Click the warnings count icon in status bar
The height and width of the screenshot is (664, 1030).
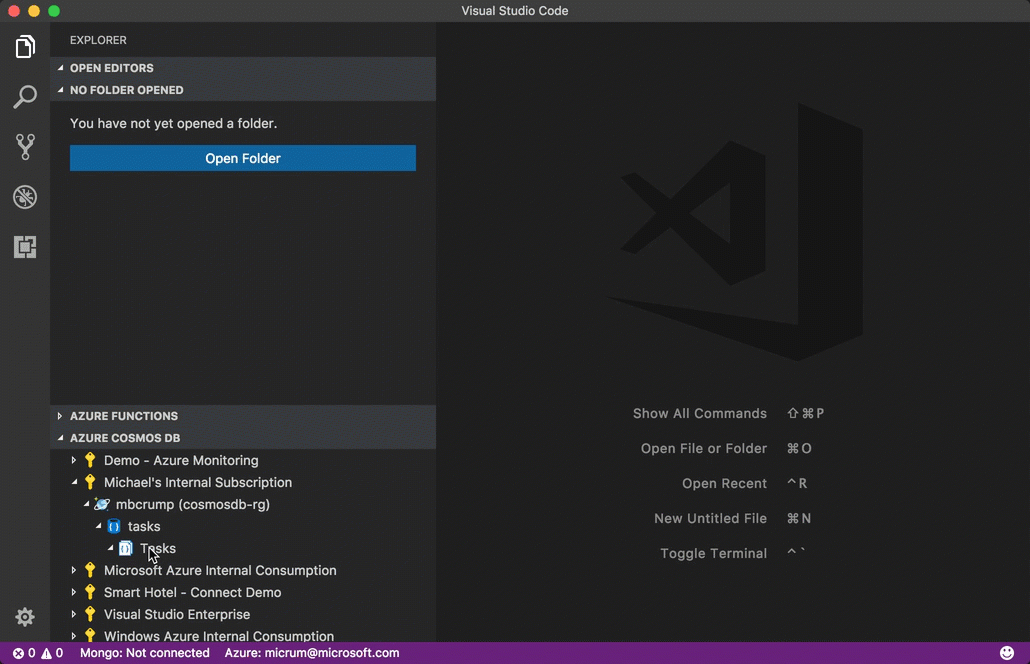(47, 653)
